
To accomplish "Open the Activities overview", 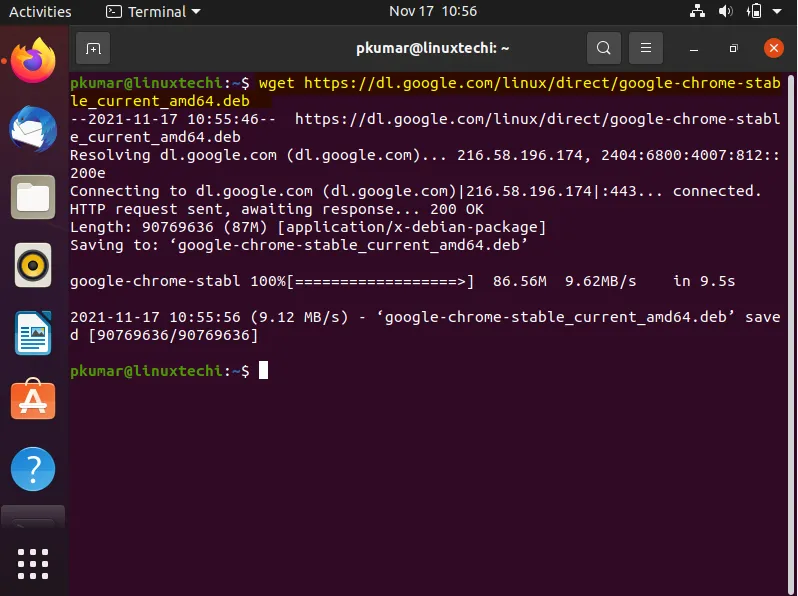I will point(40,11).
